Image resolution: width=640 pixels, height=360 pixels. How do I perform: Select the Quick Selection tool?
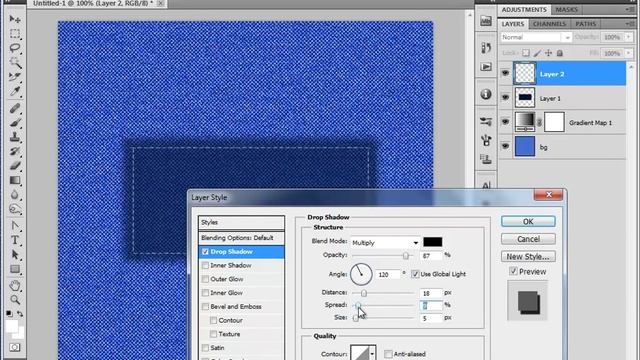15,62
